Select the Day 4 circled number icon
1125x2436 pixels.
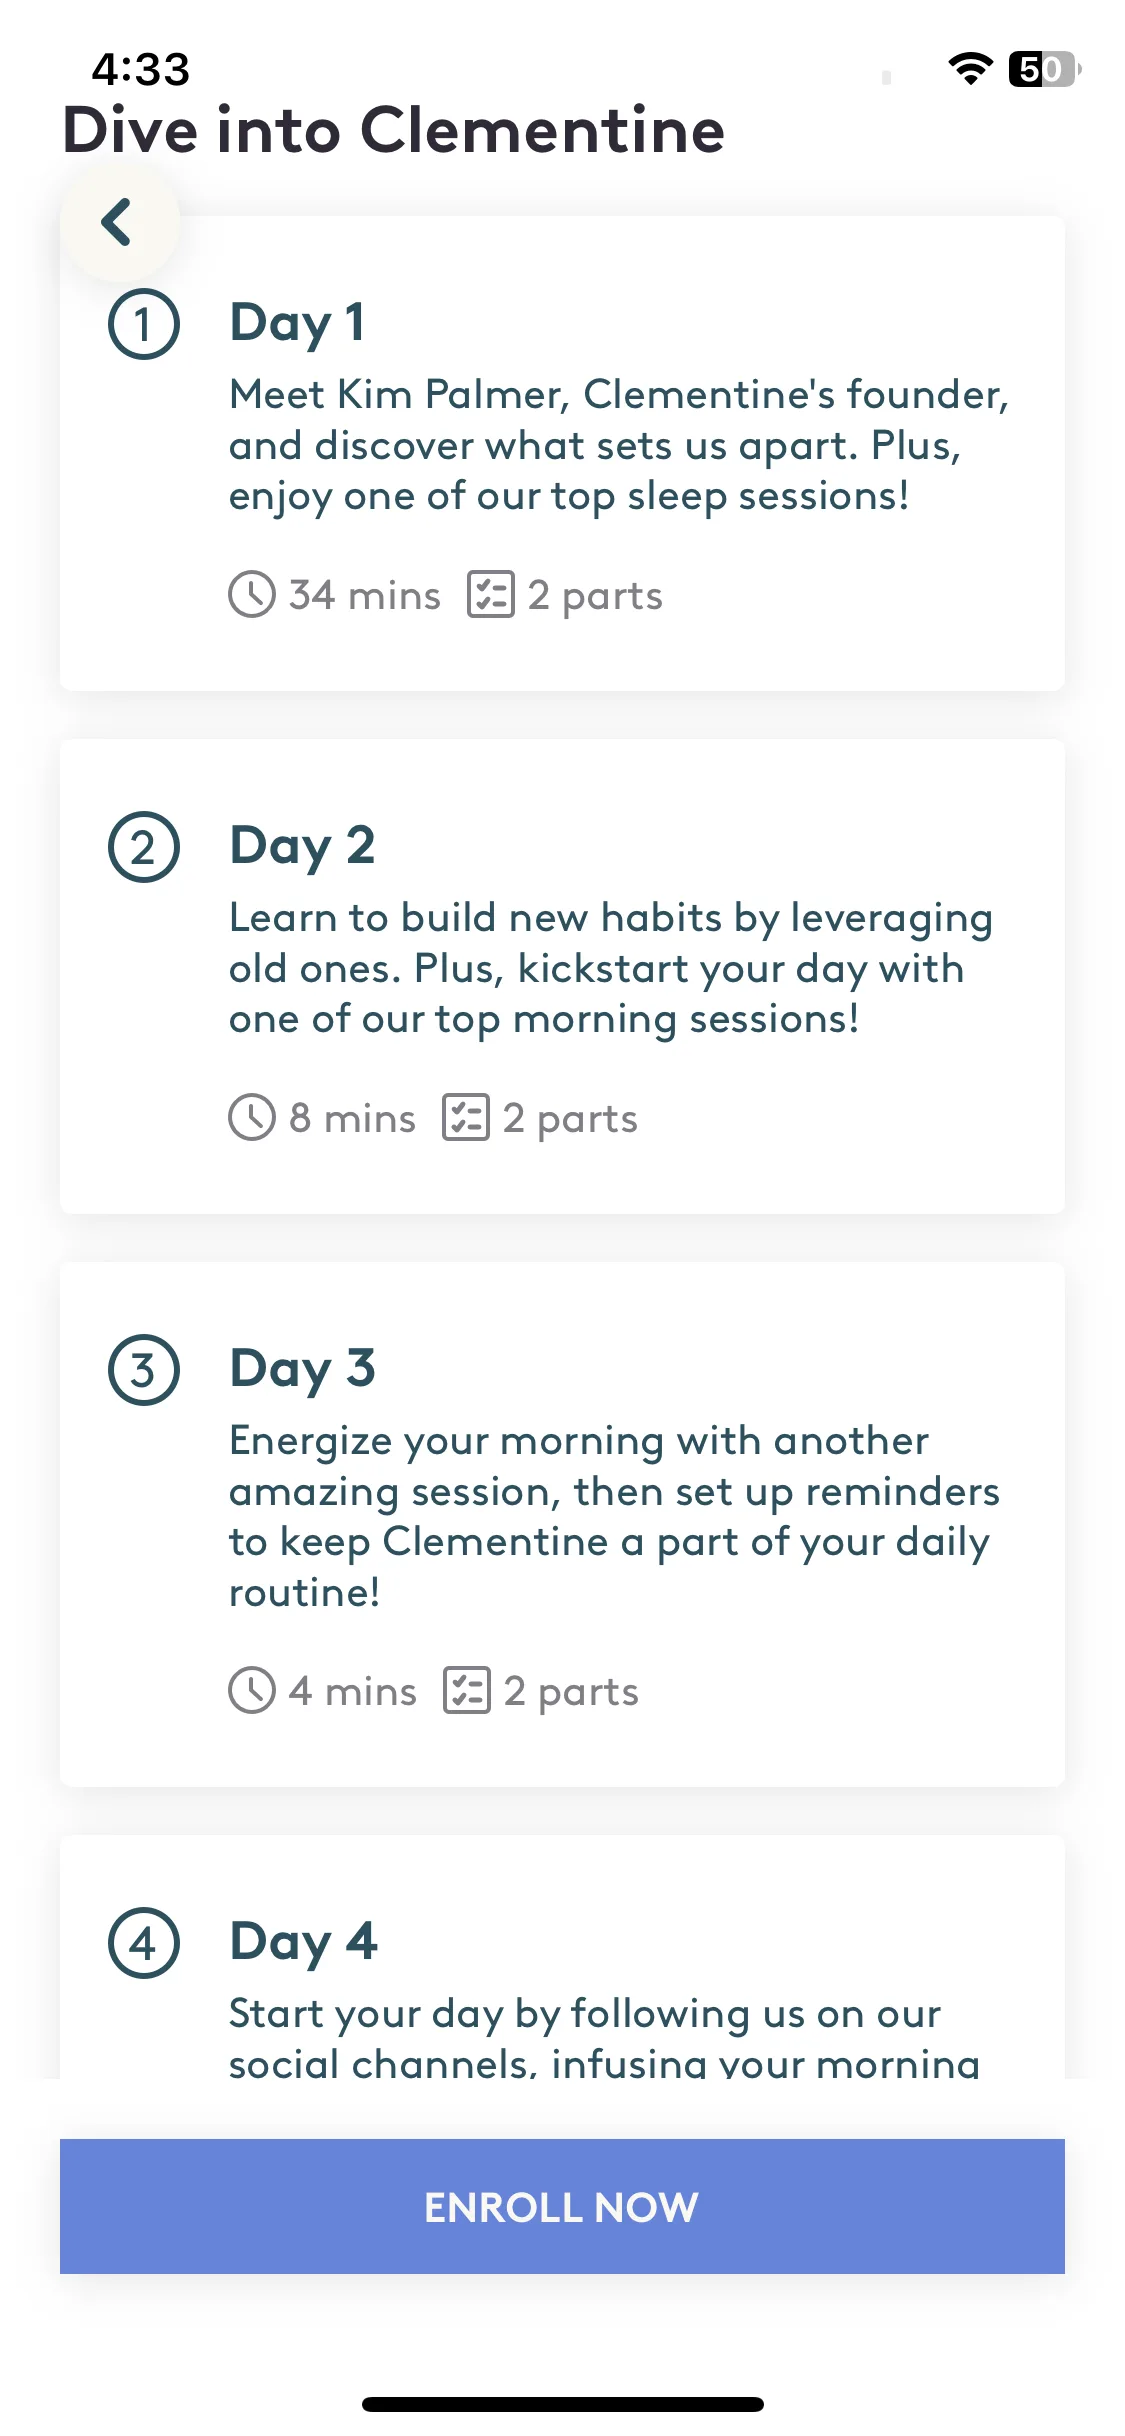point(144,1943)
